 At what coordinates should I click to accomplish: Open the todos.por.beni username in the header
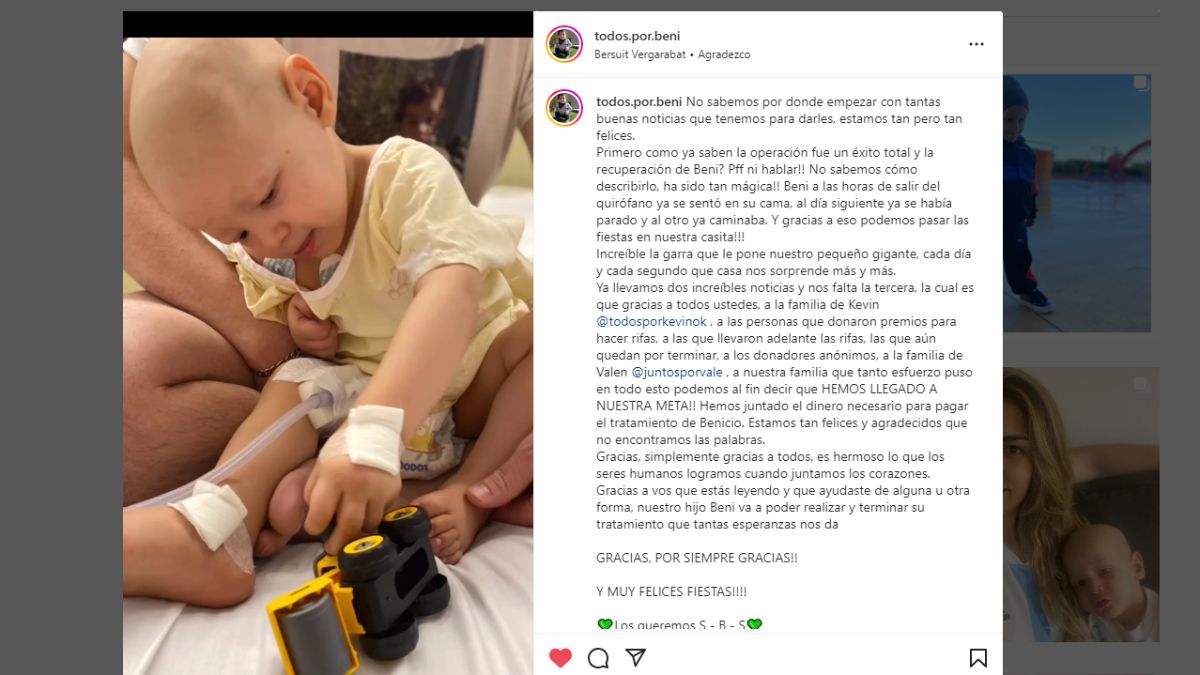pyautogui.click(x=637, y=36)
